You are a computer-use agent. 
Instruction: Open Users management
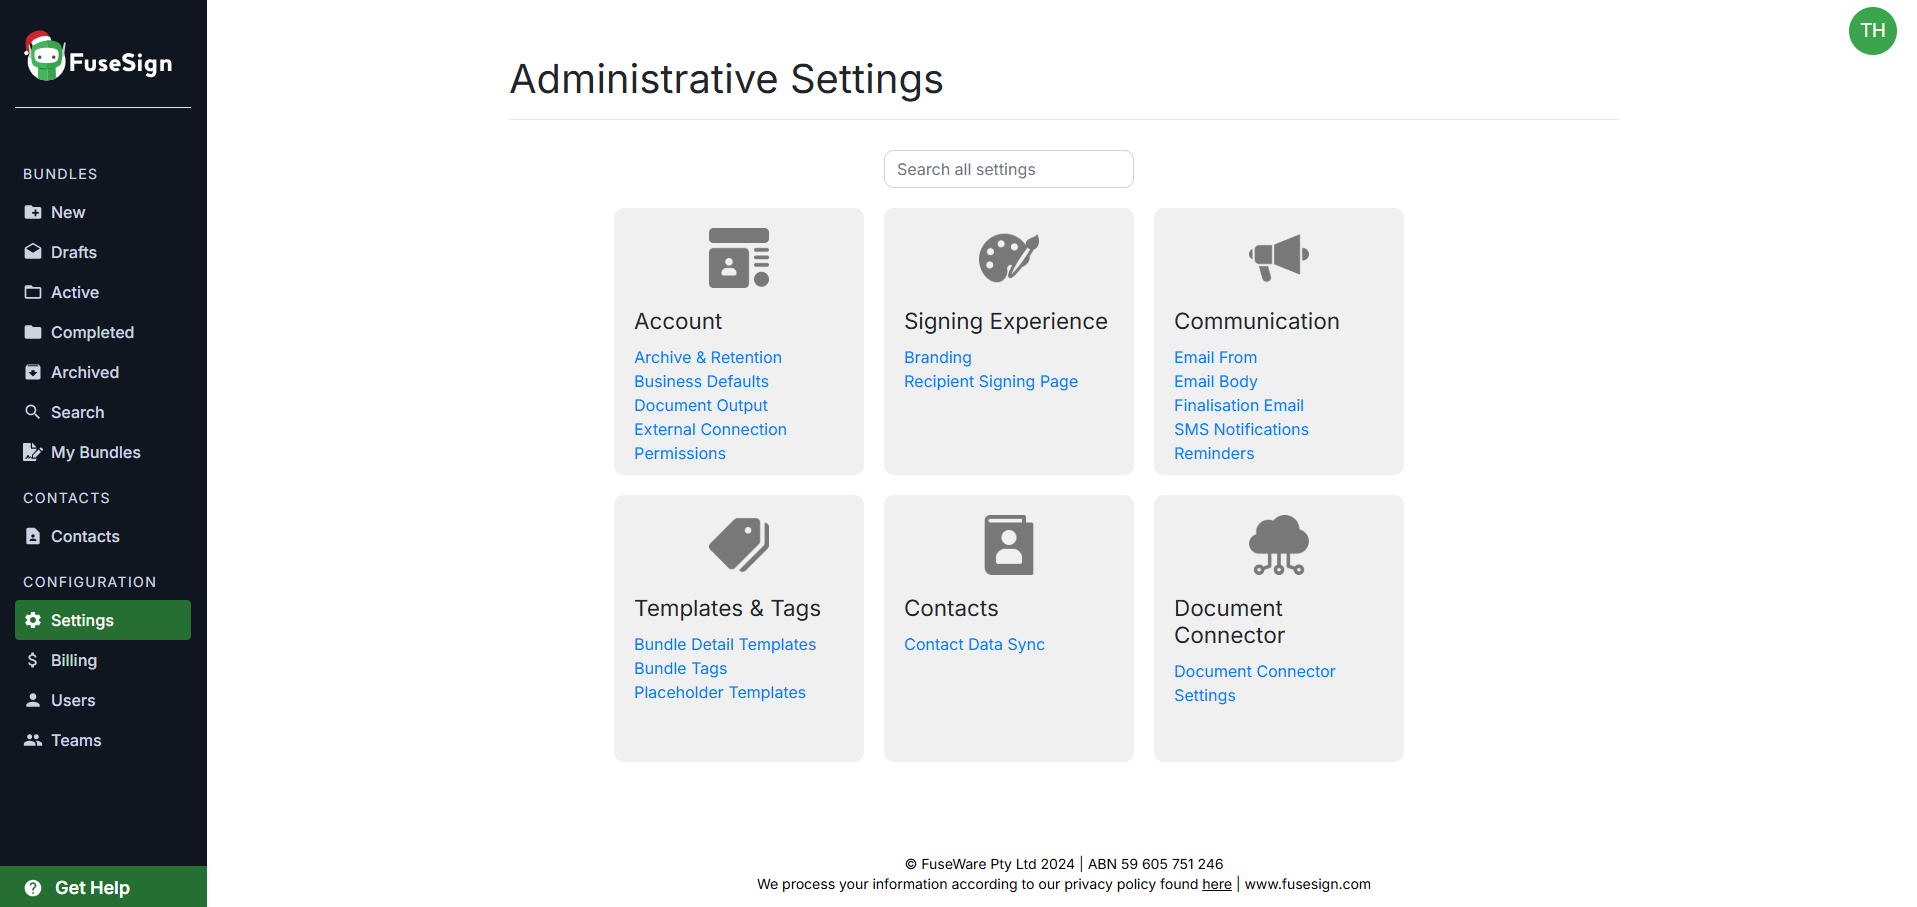(103, 700)
